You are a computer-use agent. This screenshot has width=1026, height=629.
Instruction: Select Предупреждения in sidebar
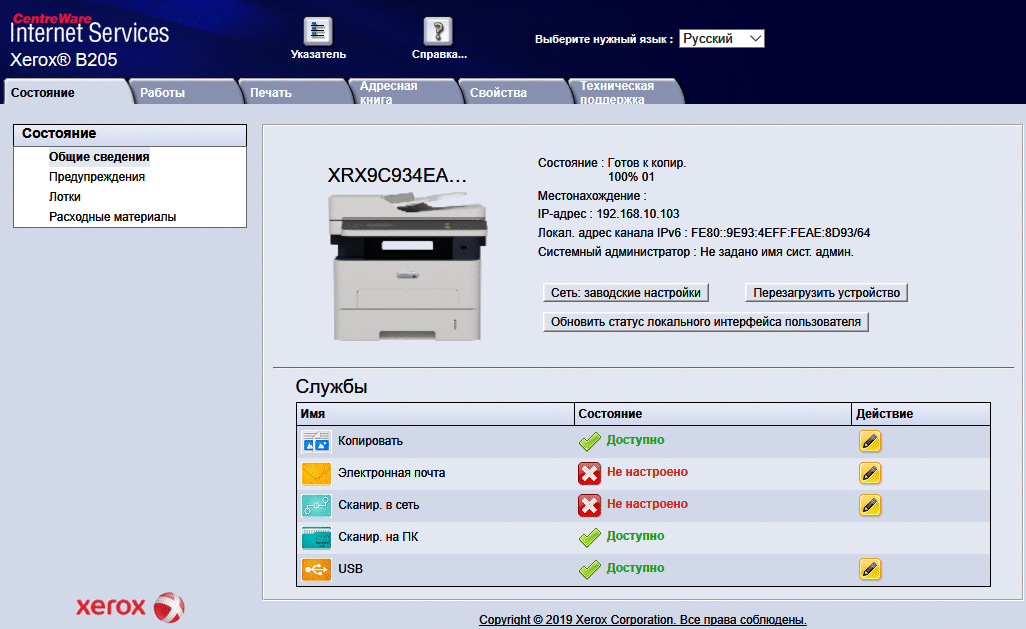(x=97, y=177)
